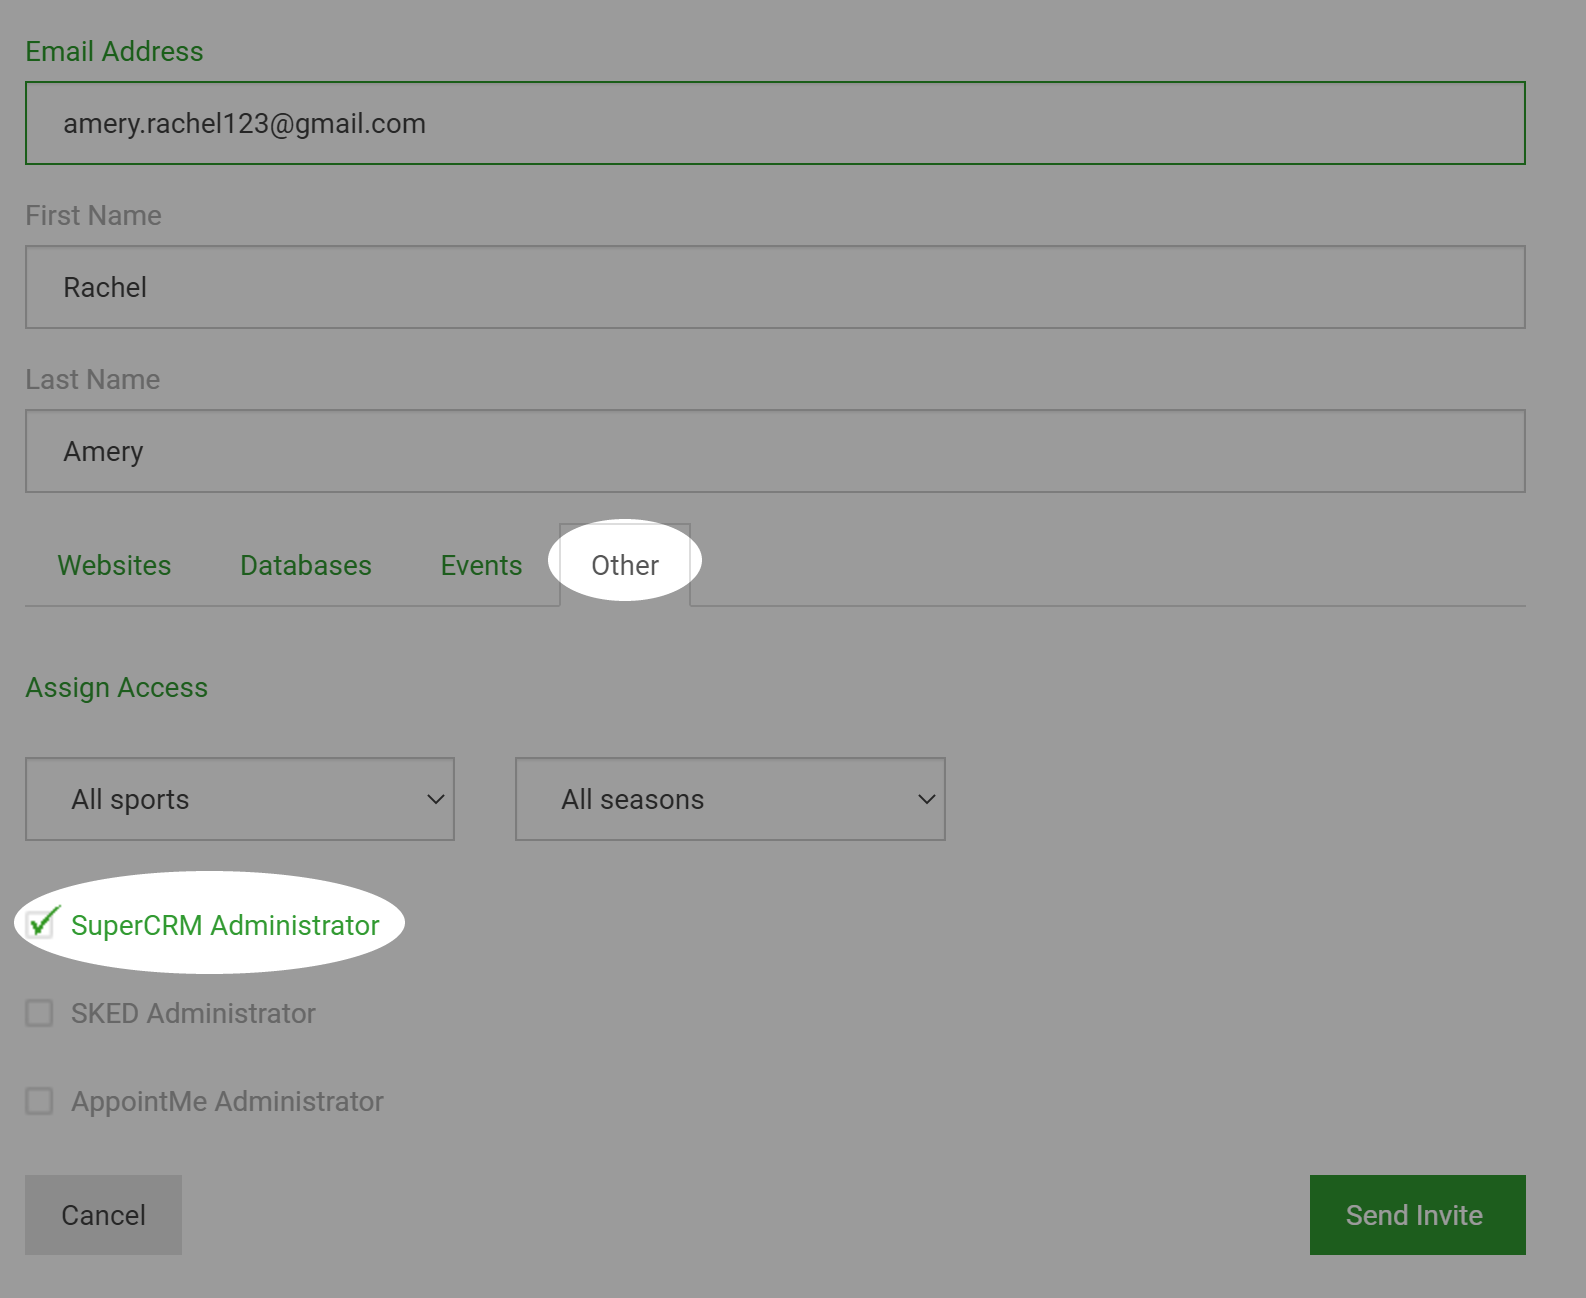The height and width of the screenshot is (1298, 1586).
Task: Click the First Name label
Action: click(x=93, y=215)
